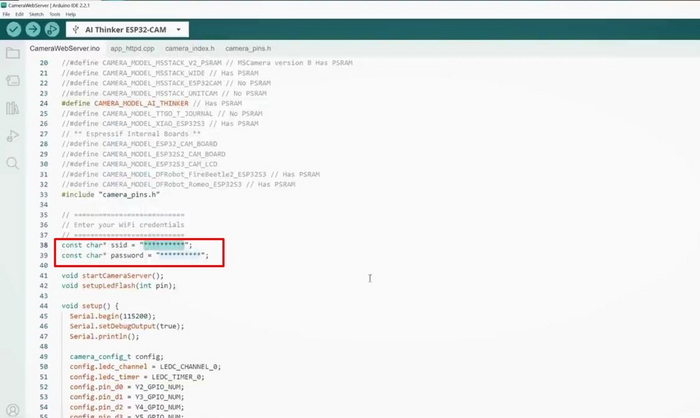The width and height of the screenshot is (700, 418).
Task: Upload the sketch with the arrow button
Action: (32, 30)
